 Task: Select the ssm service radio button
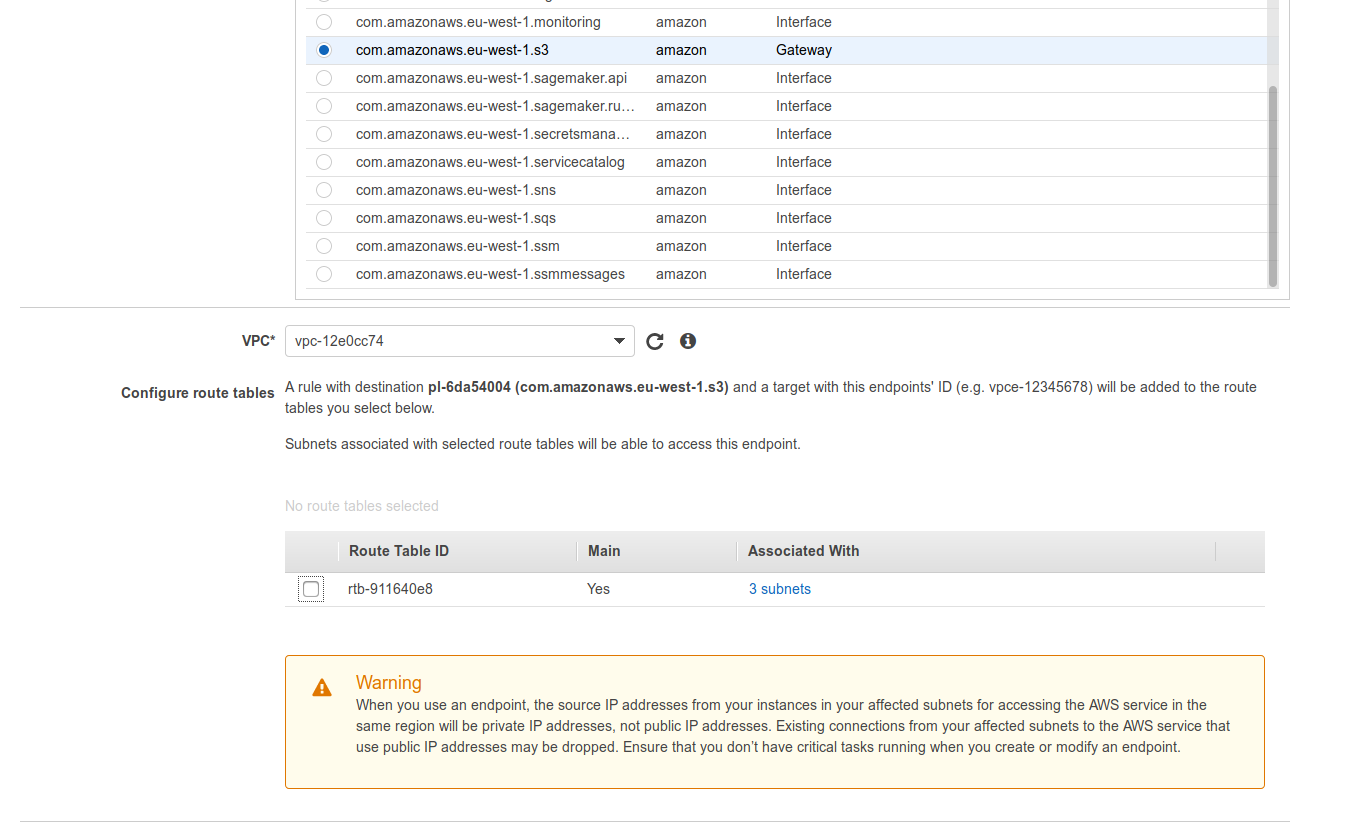(323, 245)
